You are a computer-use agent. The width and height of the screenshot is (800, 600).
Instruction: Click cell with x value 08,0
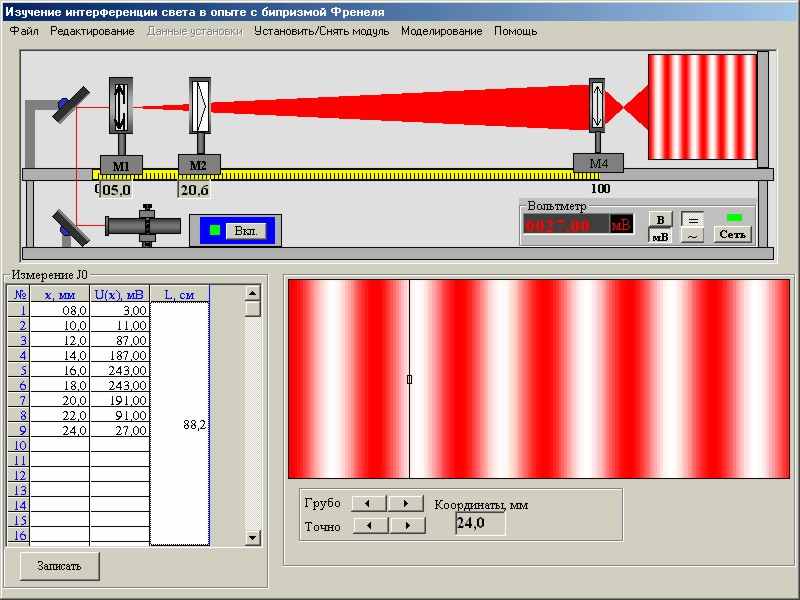point(60,310)
